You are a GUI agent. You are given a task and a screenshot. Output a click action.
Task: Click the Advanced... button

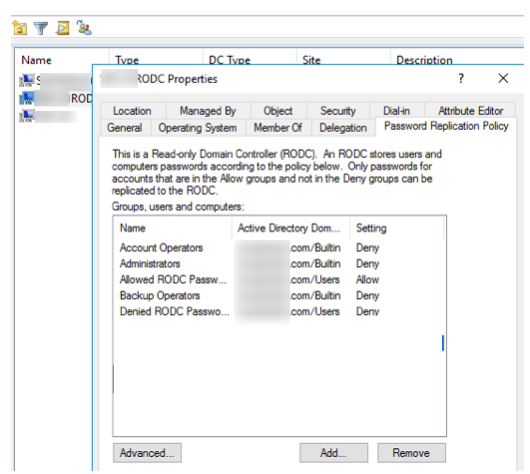(147, 453)
